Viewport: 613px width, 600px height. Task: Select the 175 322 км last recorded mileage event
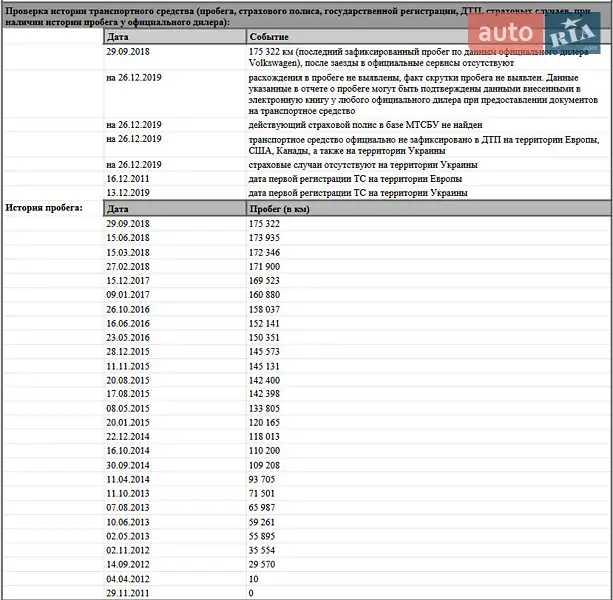click(x=420, y=56)
